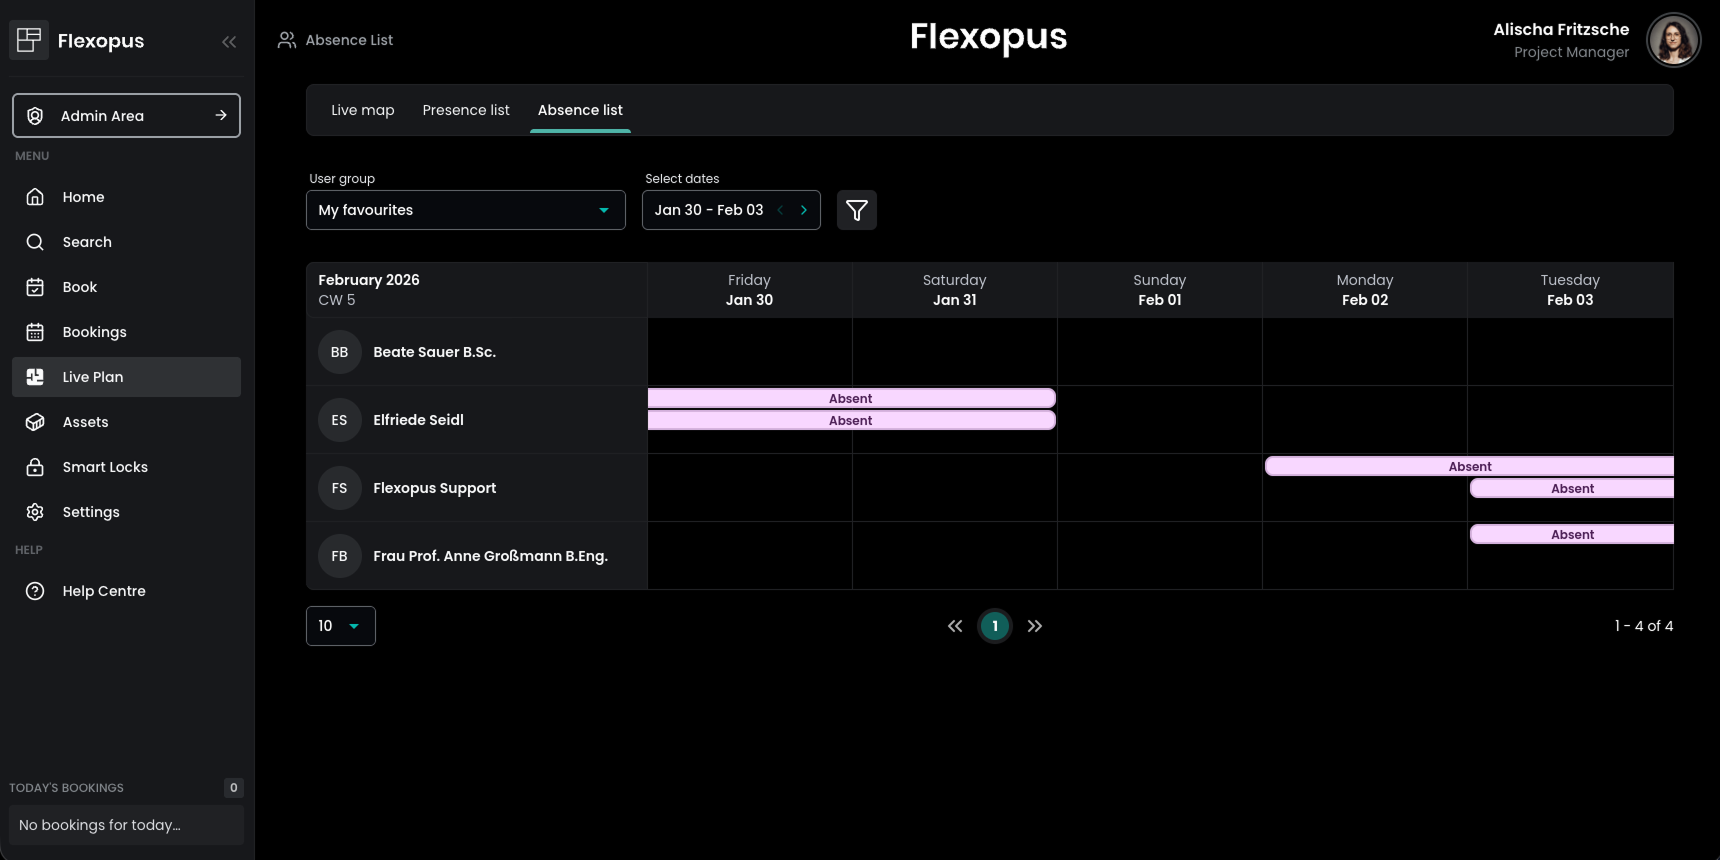Click Elfriede Seidl's first Absent bar
Viewport: 1720px width, 860px height.
pyautogui.click(x=850, y=398)
